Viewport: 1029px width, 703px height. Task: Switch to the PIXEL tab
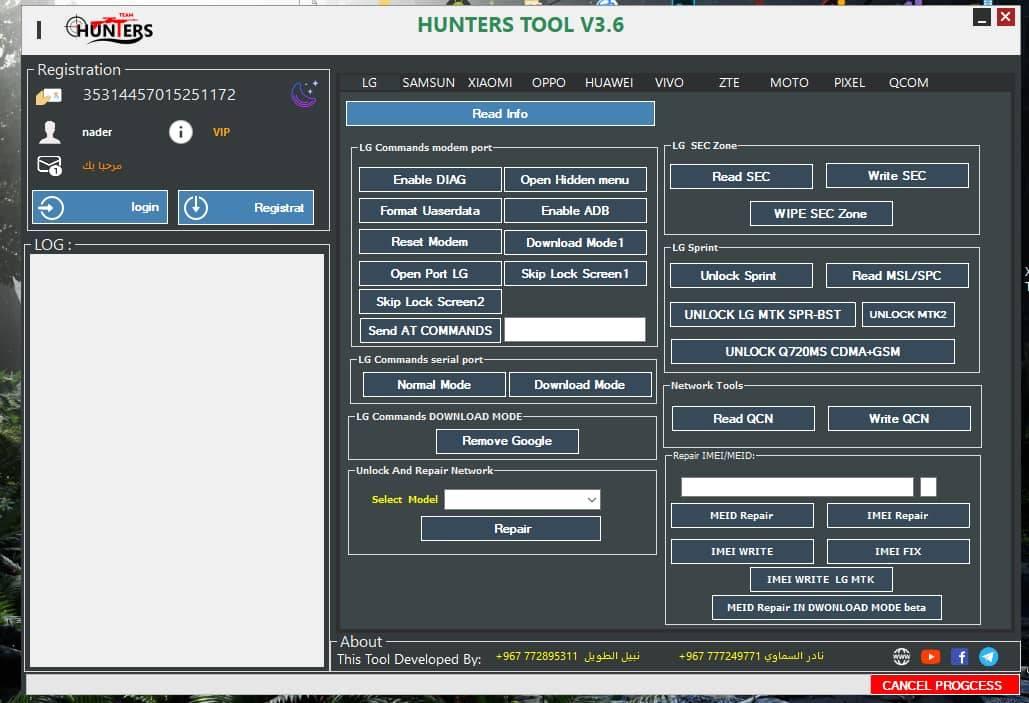tap(849, 83)
